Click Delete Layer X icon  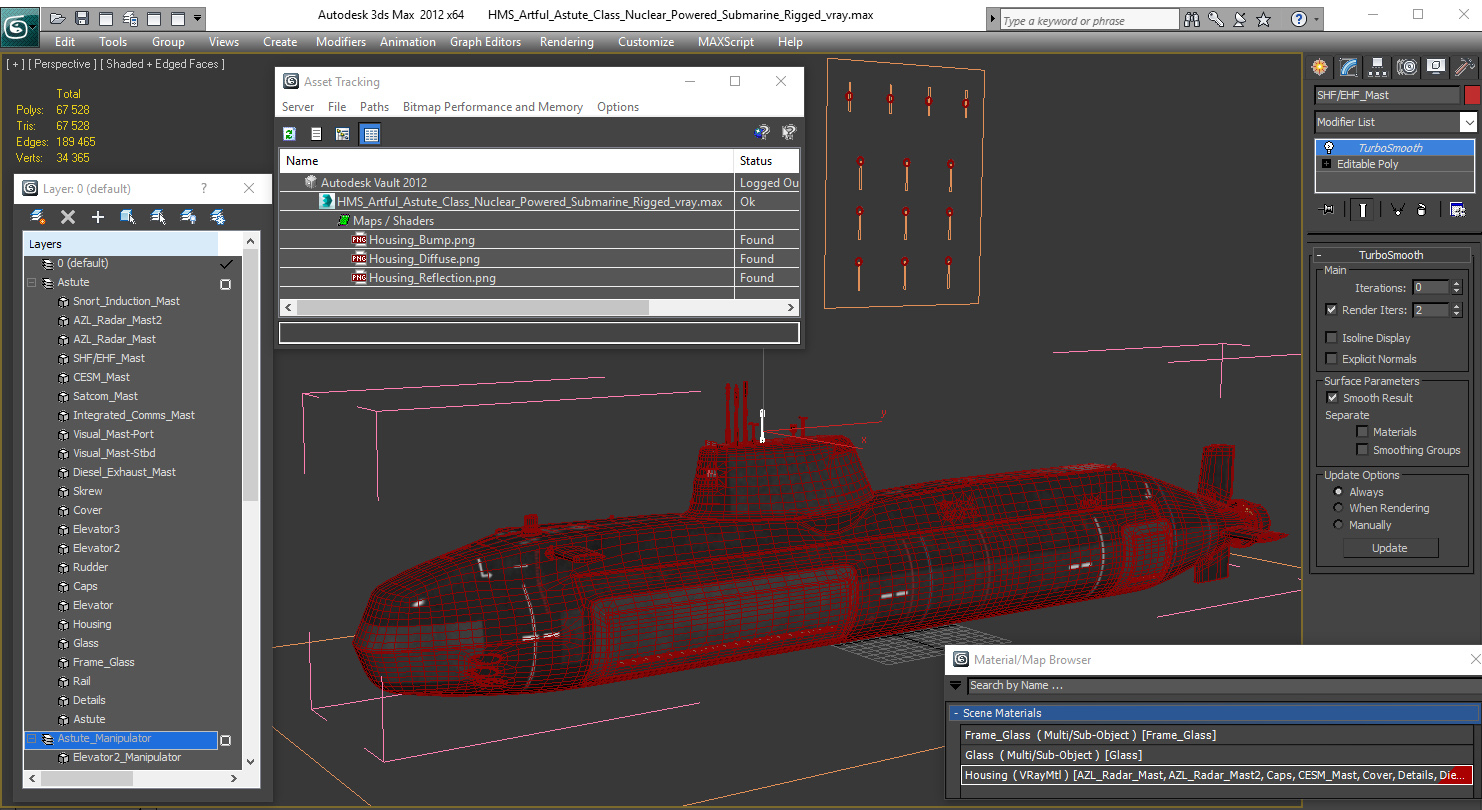tap(68, 217)
